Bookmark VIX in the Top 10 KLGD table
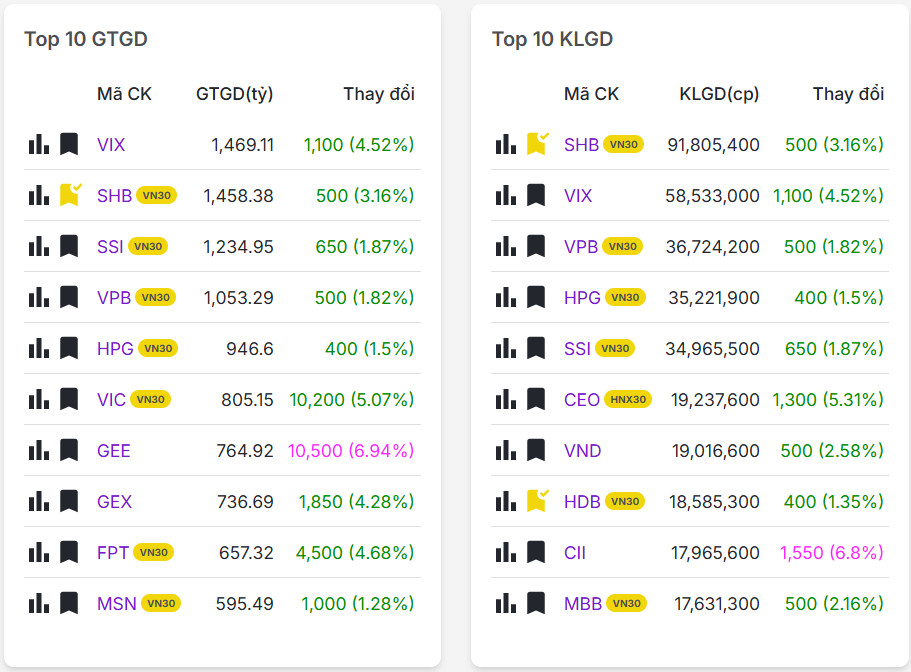The height and width of the screenshot is (672, 911). pyautogui.click(x=536, y=196)
